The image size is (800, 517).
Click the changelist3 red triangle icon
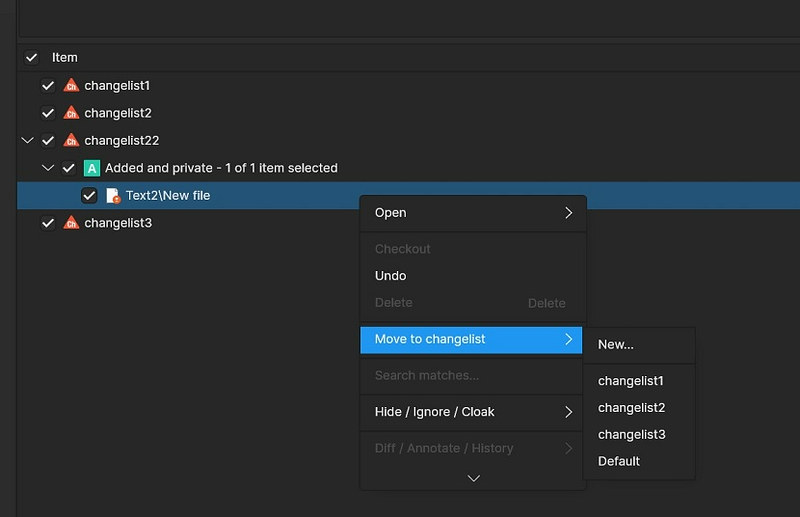pos(71,223)
